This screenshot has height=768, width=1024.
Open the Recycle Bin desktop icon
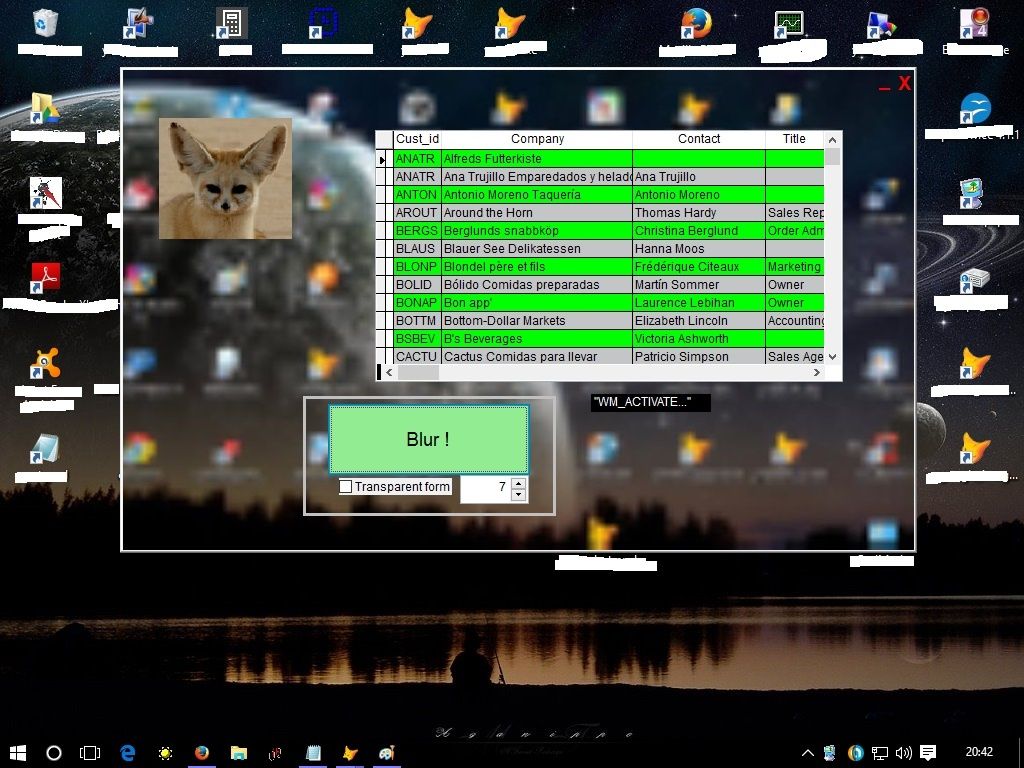(46, 23)
